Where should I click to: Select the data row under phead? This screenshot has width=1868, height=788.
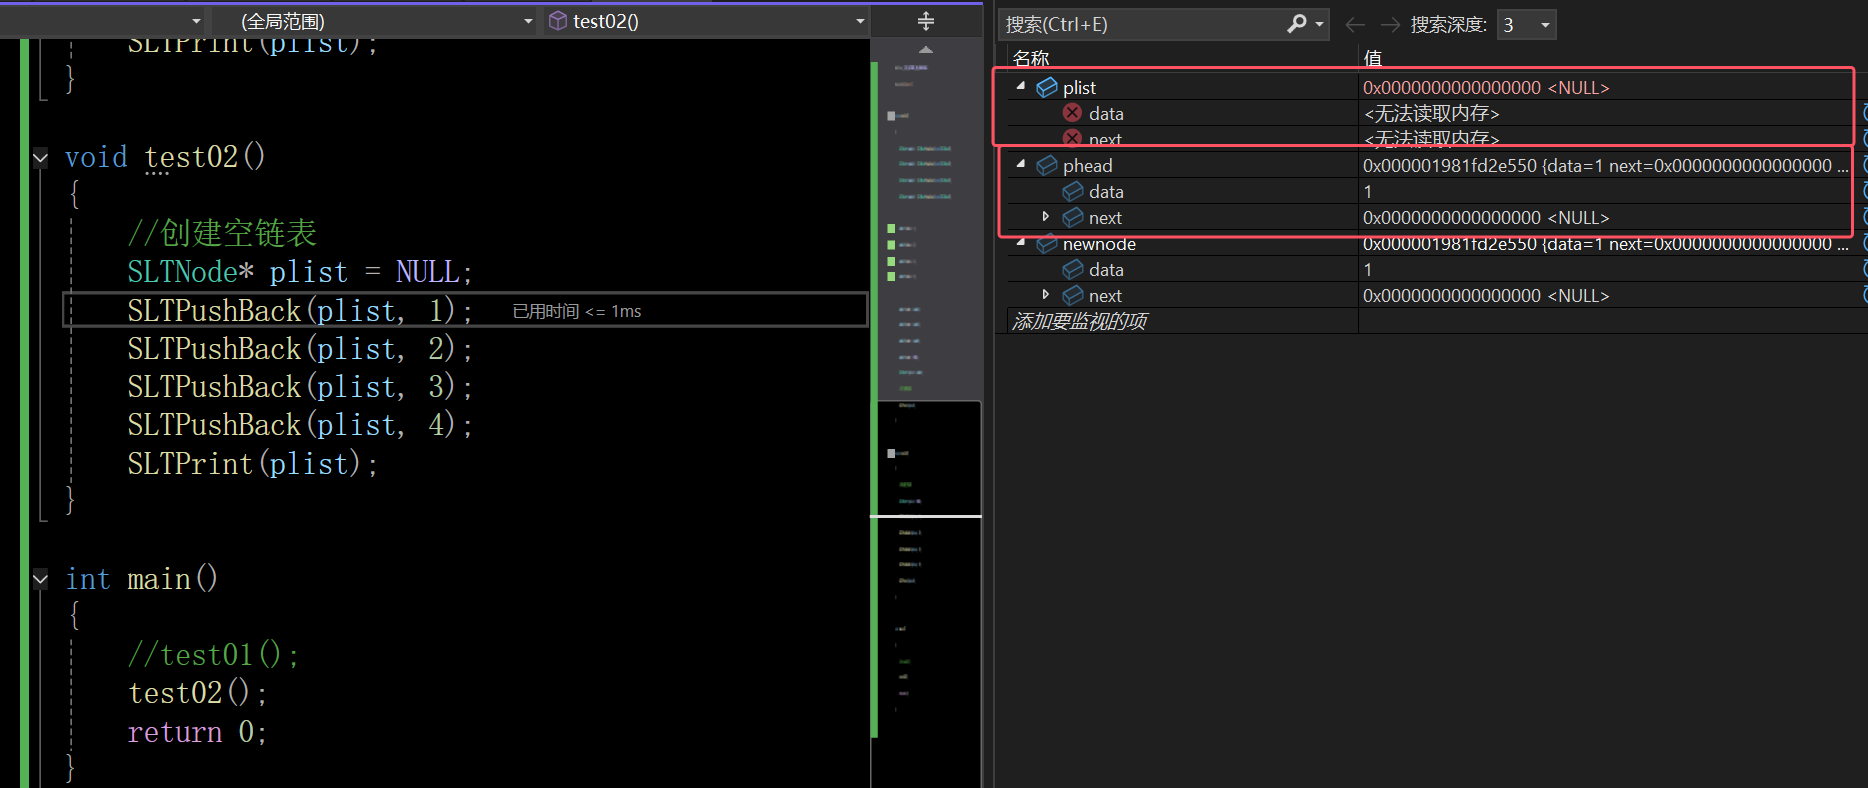(x=1431, y=191)
